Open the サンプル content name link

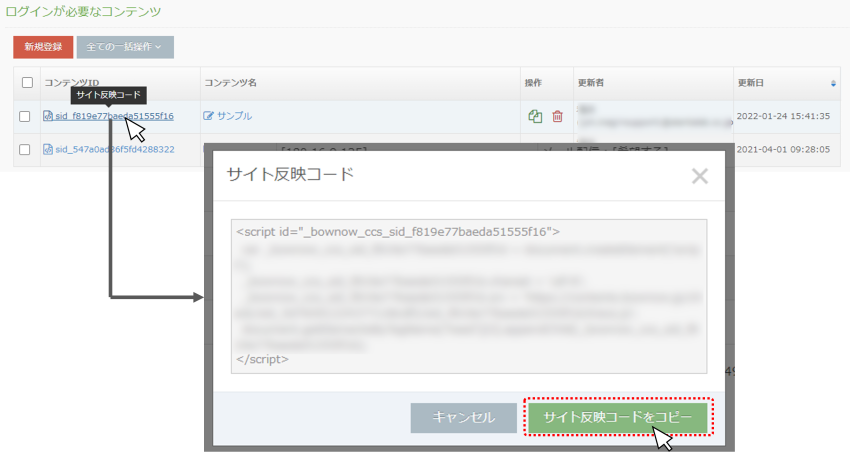(234, 115)
